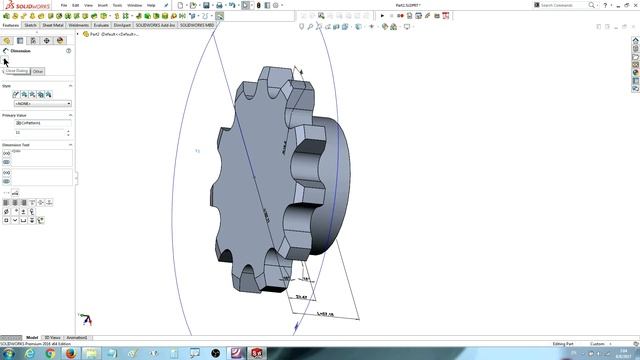The width and height of the screenshot is (640, 360).
Task: Open the Tools menu
Action: click(117, 5)
